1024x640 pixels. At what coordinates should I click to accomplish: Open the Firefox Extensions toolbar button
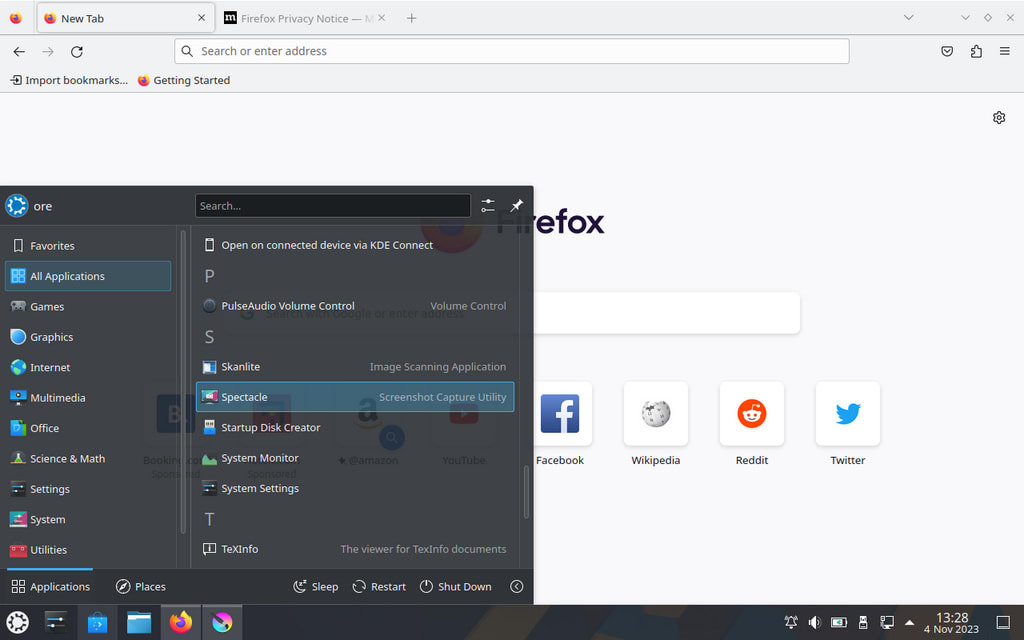click(x=976, y=52)
